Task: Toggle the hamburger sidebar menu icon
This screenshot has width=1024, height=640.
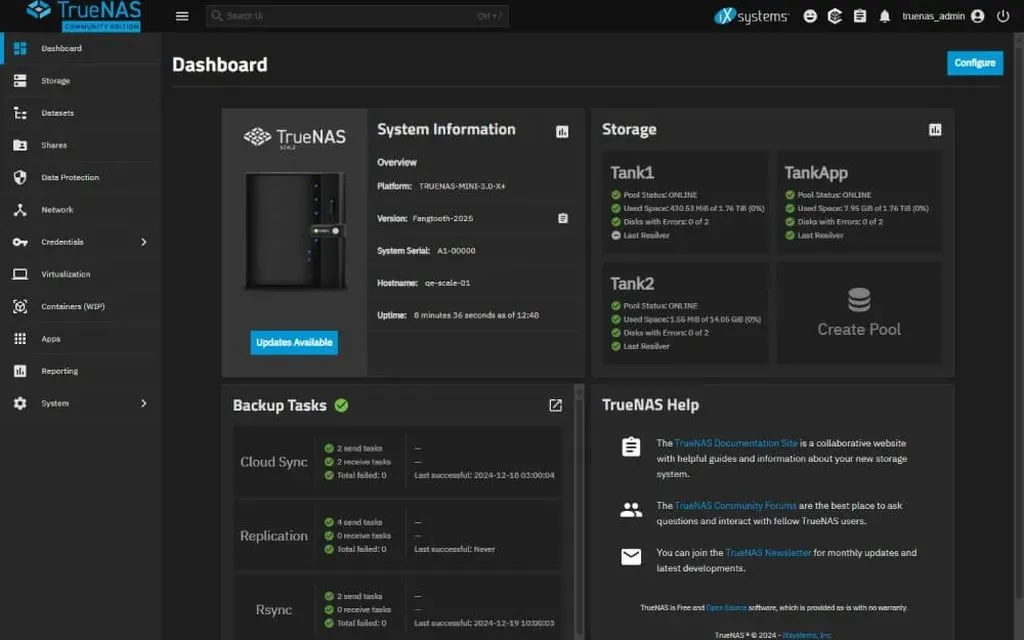Action: pyautogui.click(x=181, y=16)
